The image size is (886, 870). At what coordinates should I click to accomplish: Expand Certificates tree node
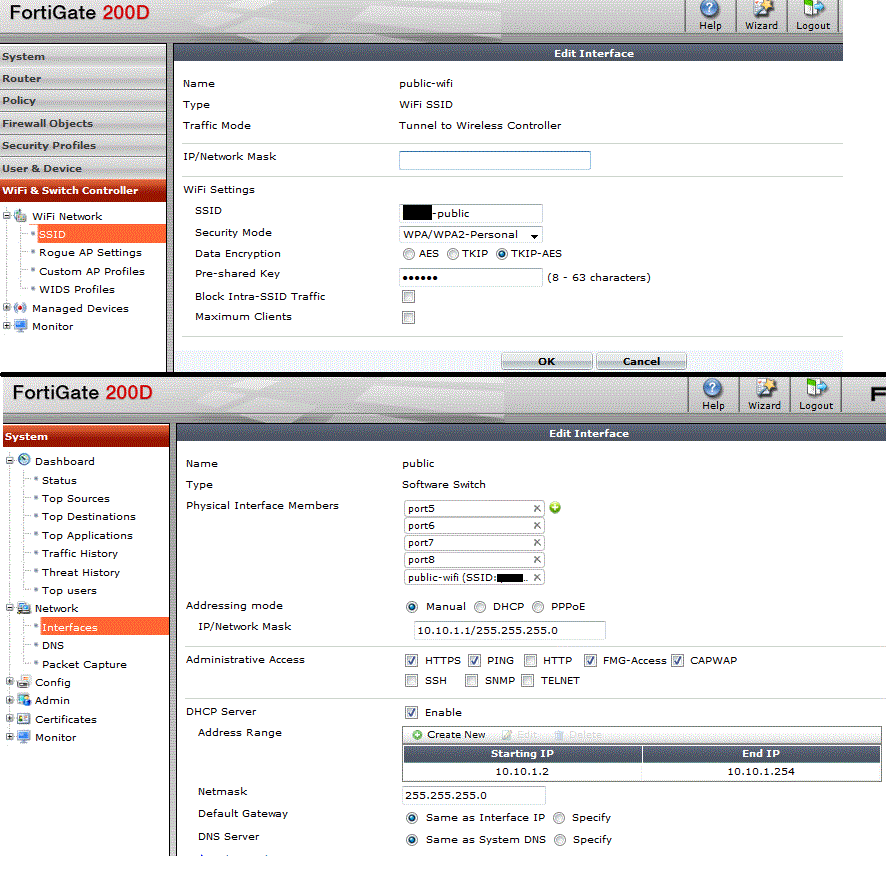click(10, 718)
